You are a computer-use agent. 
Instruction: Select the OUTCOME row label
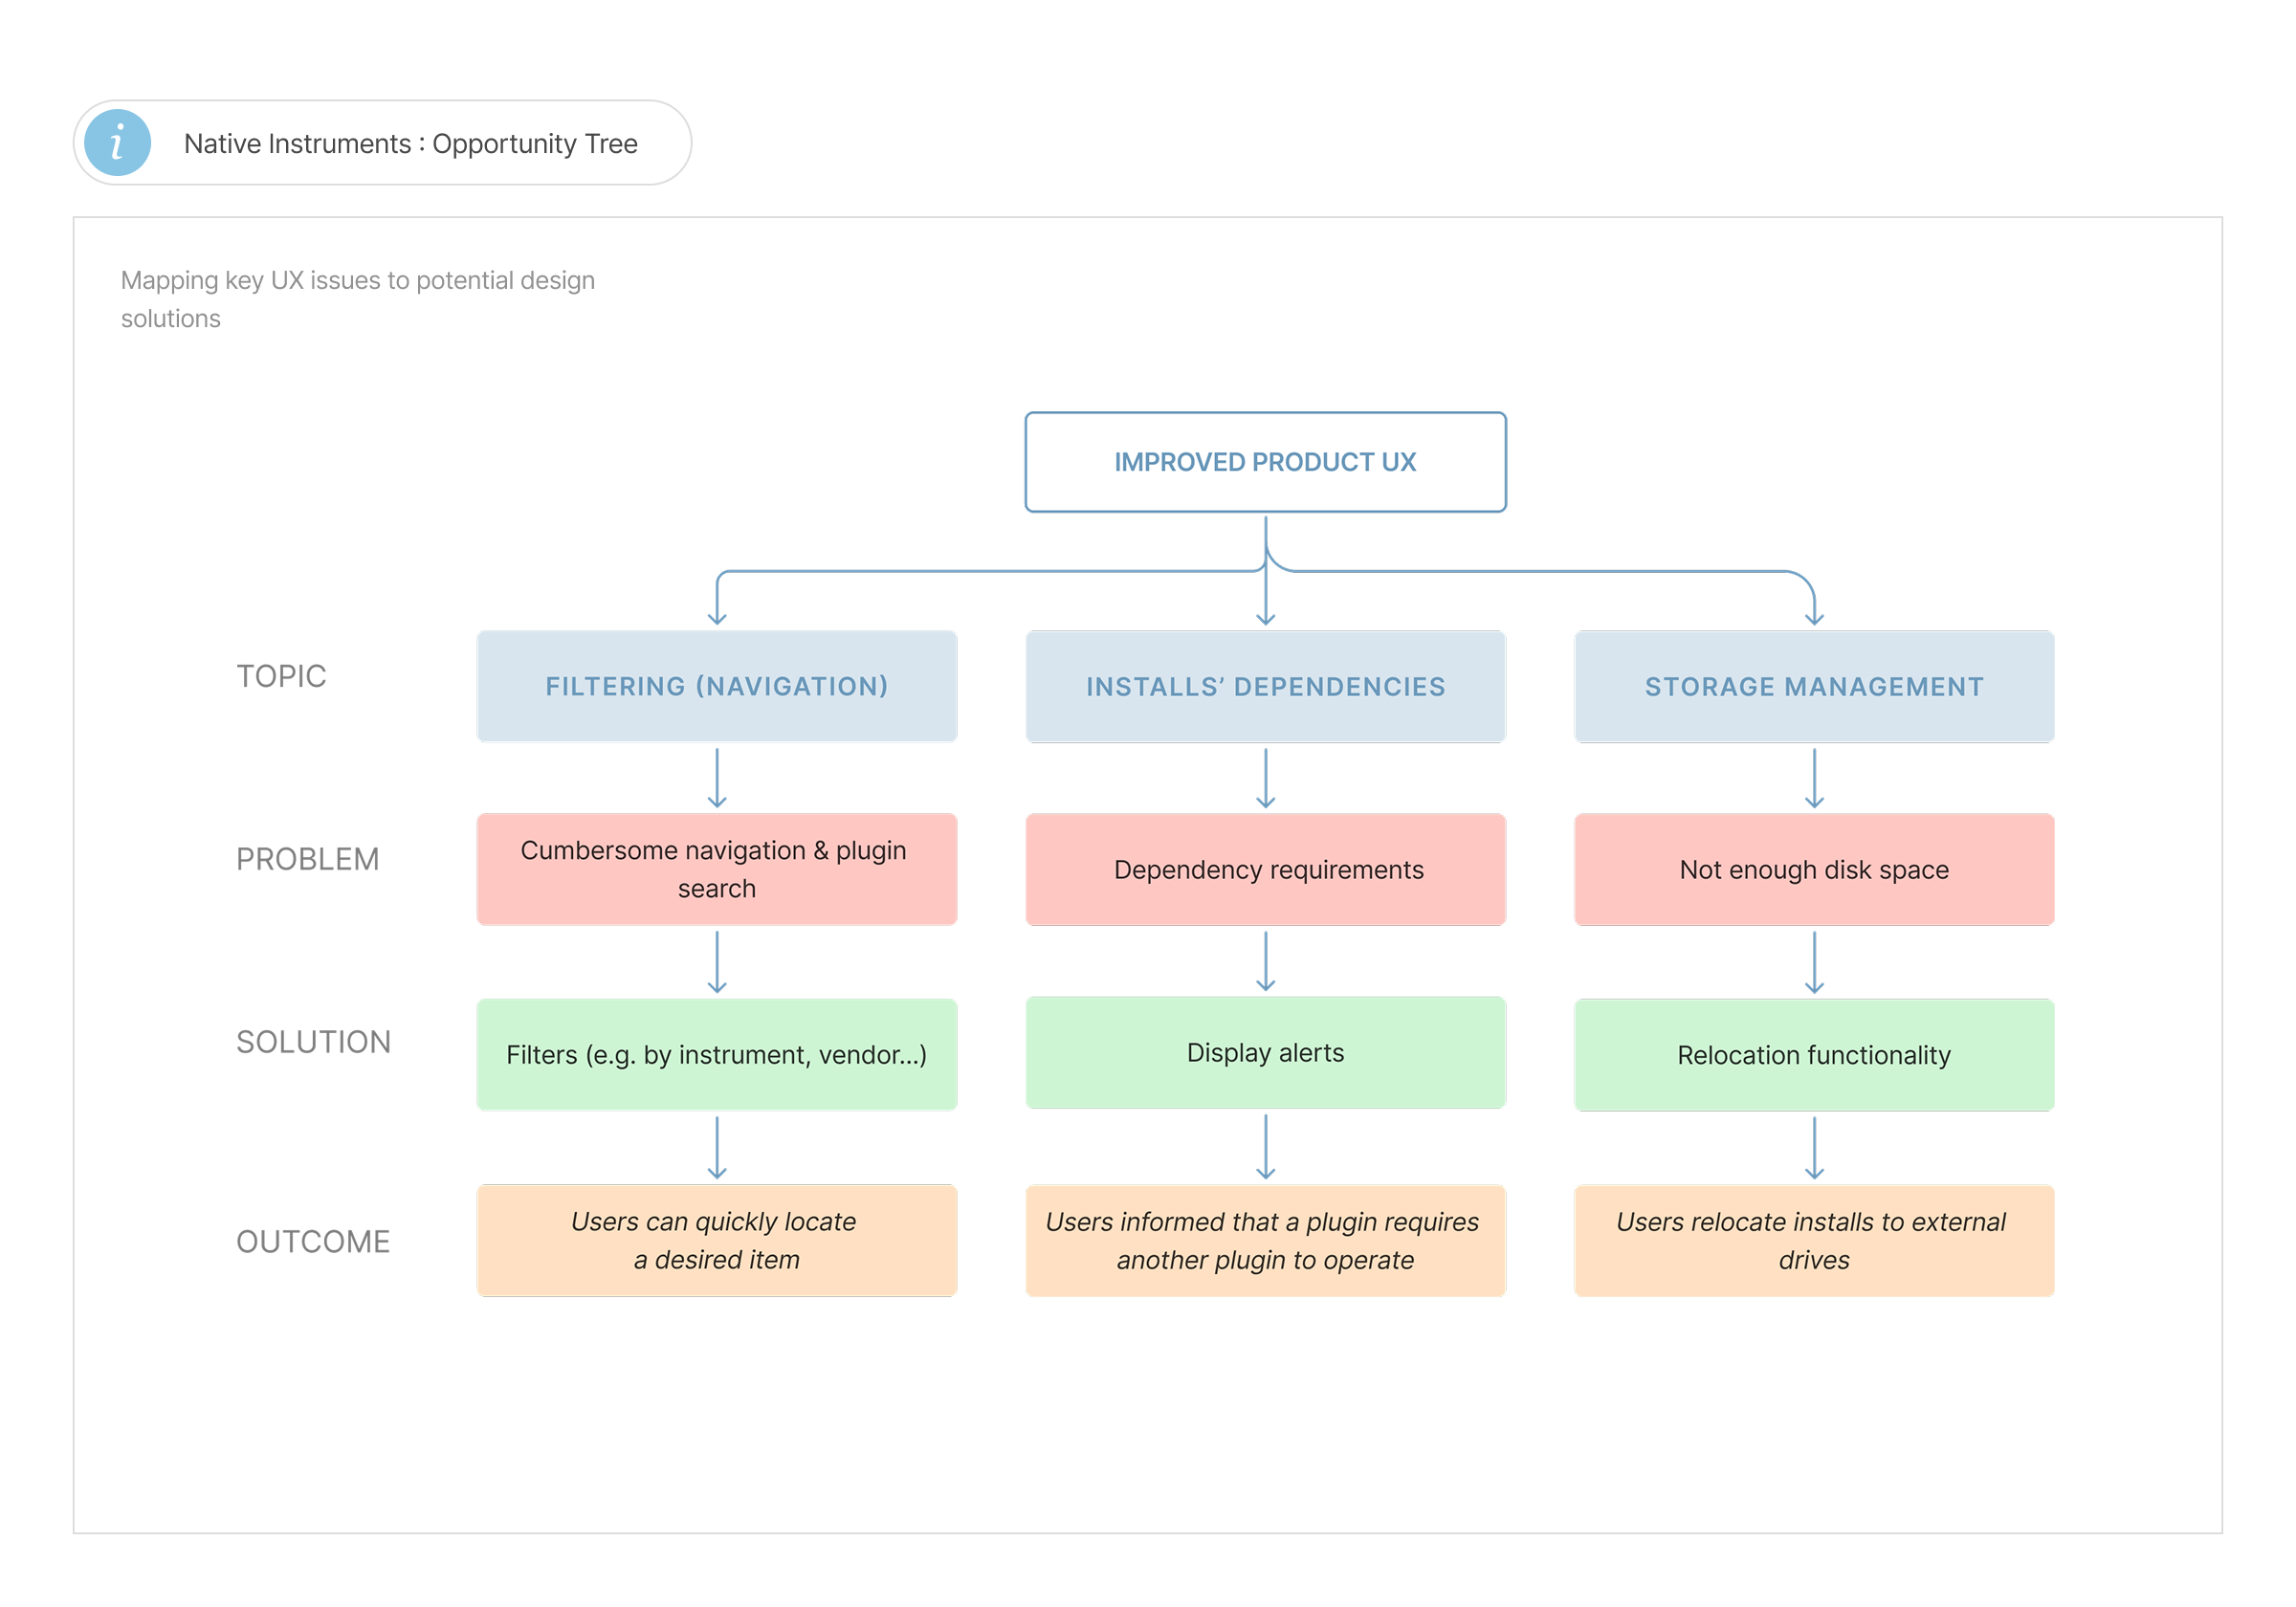[x=313, y=1242]
